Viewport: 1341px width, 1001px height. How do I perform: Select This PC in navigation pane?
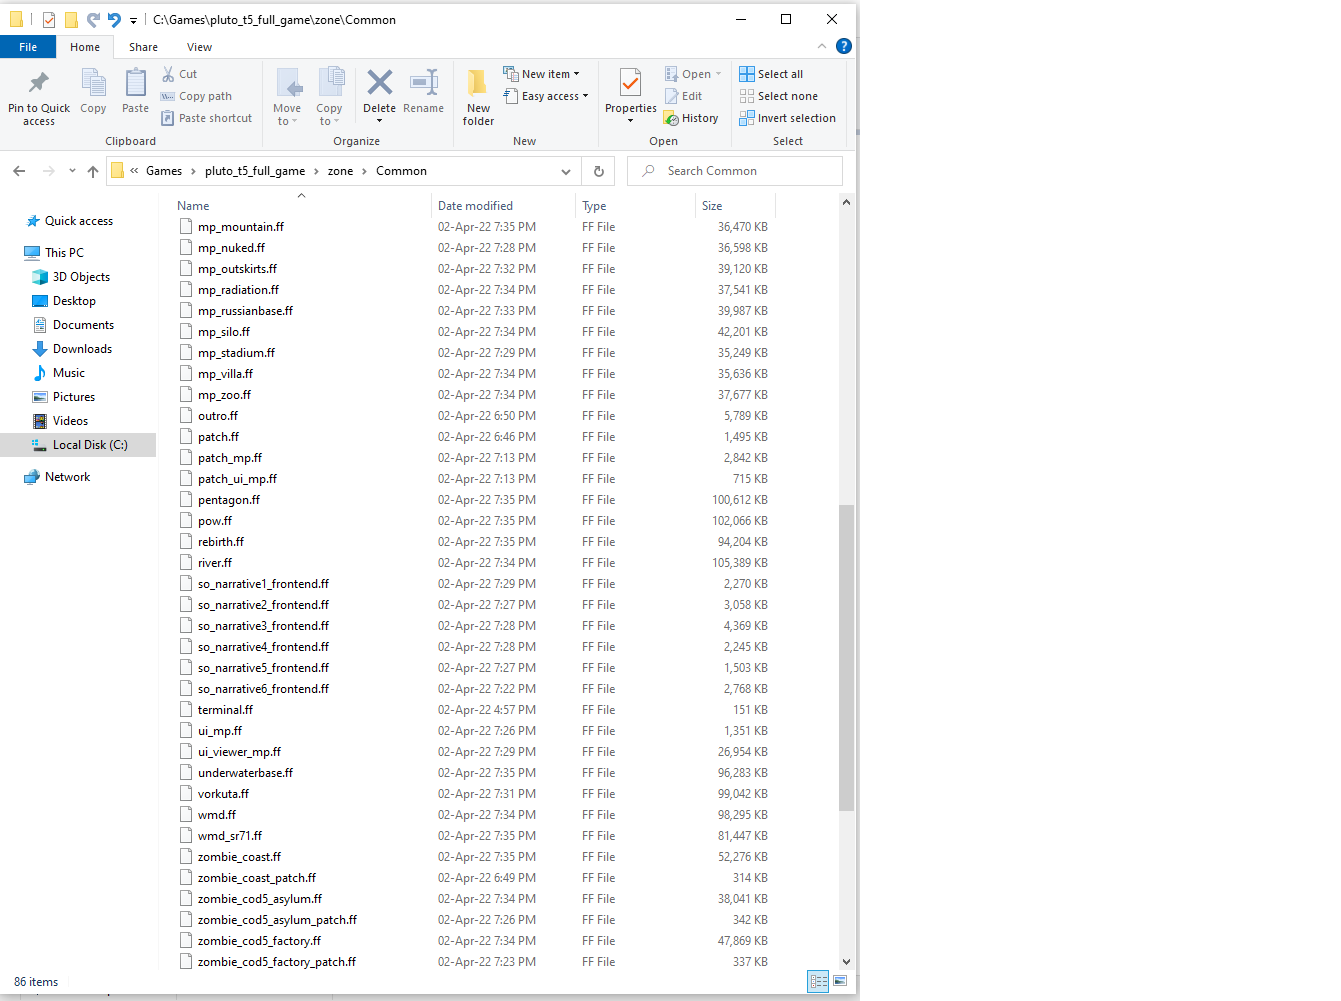(x=64, y=253)
